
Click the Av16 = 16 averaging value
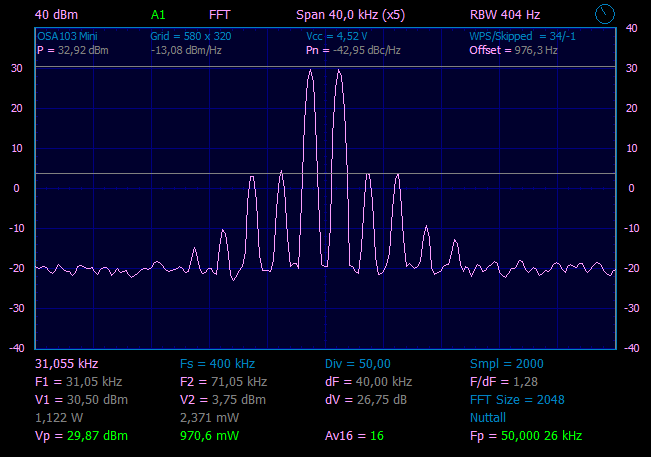(x=355, y=436)
